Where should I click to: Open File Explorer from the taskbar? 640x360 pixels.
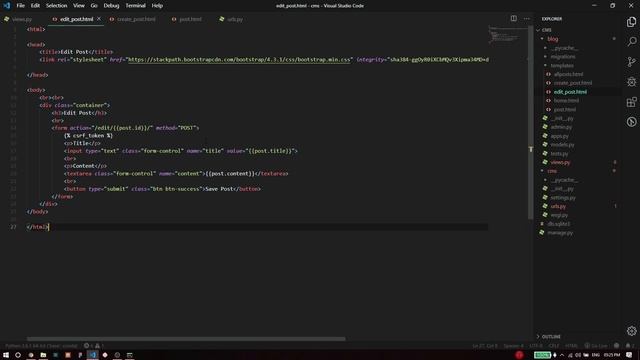click(x=43, y=355)
